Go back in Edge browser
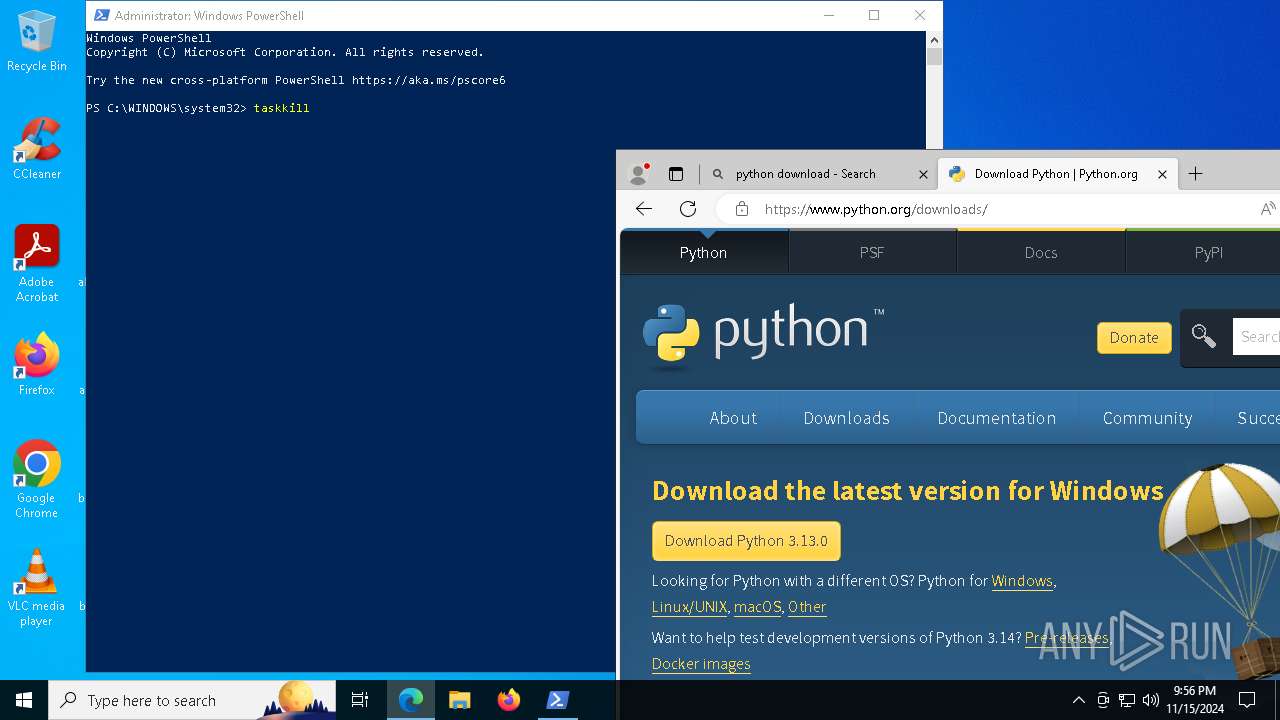 tap(644, 209)
